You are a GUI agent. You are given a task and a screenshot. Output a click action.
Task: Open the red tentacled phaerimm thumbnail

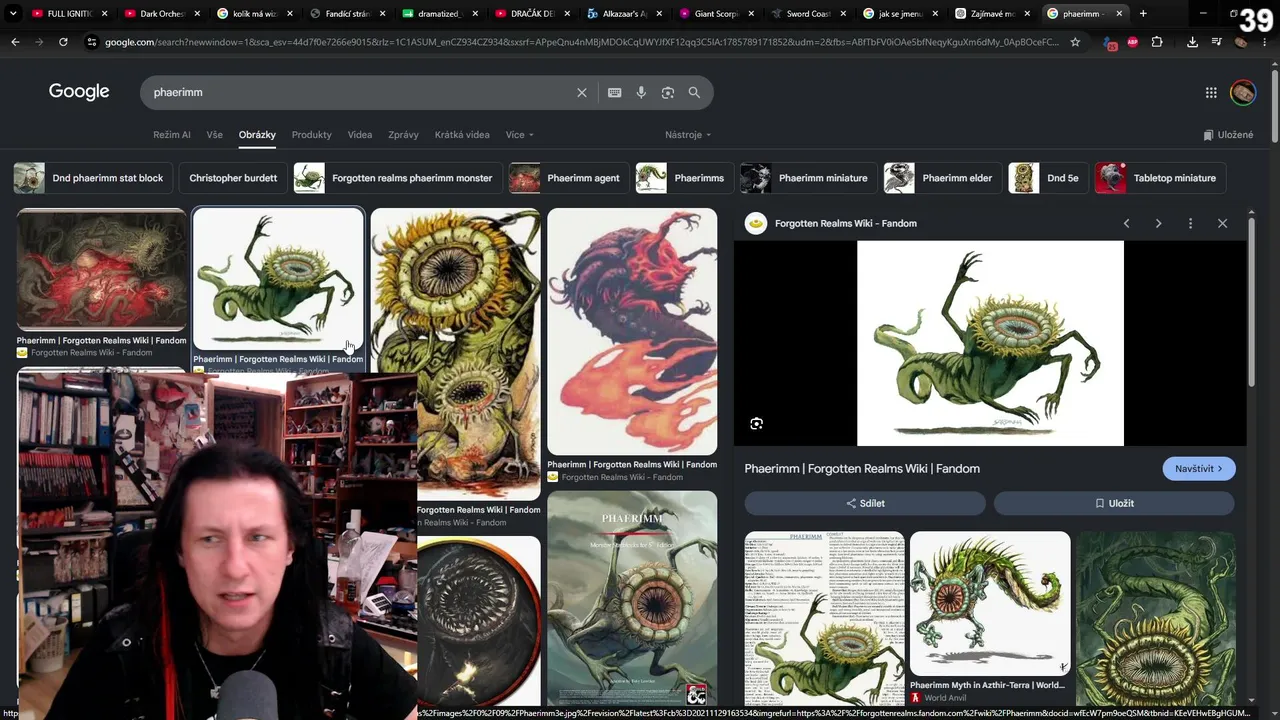(101, 269)
